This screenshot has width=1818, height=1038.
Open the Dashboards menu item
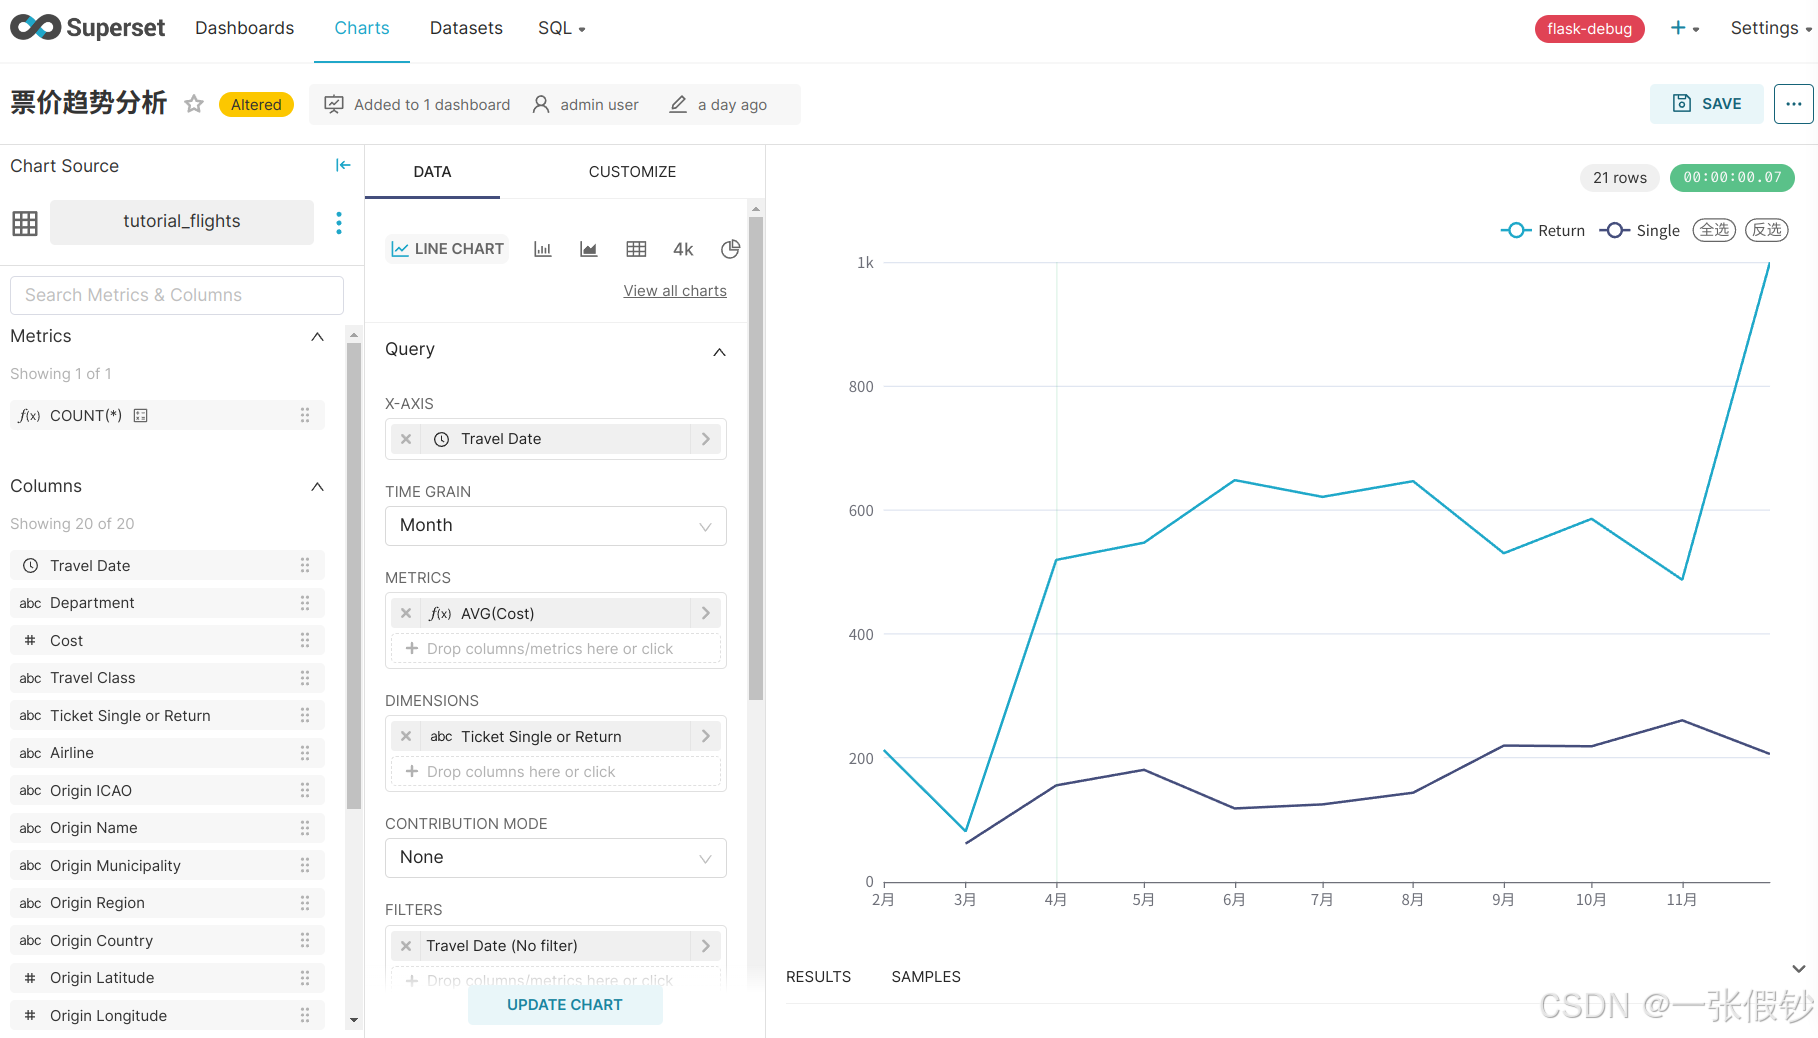click(x=244, y=28)
